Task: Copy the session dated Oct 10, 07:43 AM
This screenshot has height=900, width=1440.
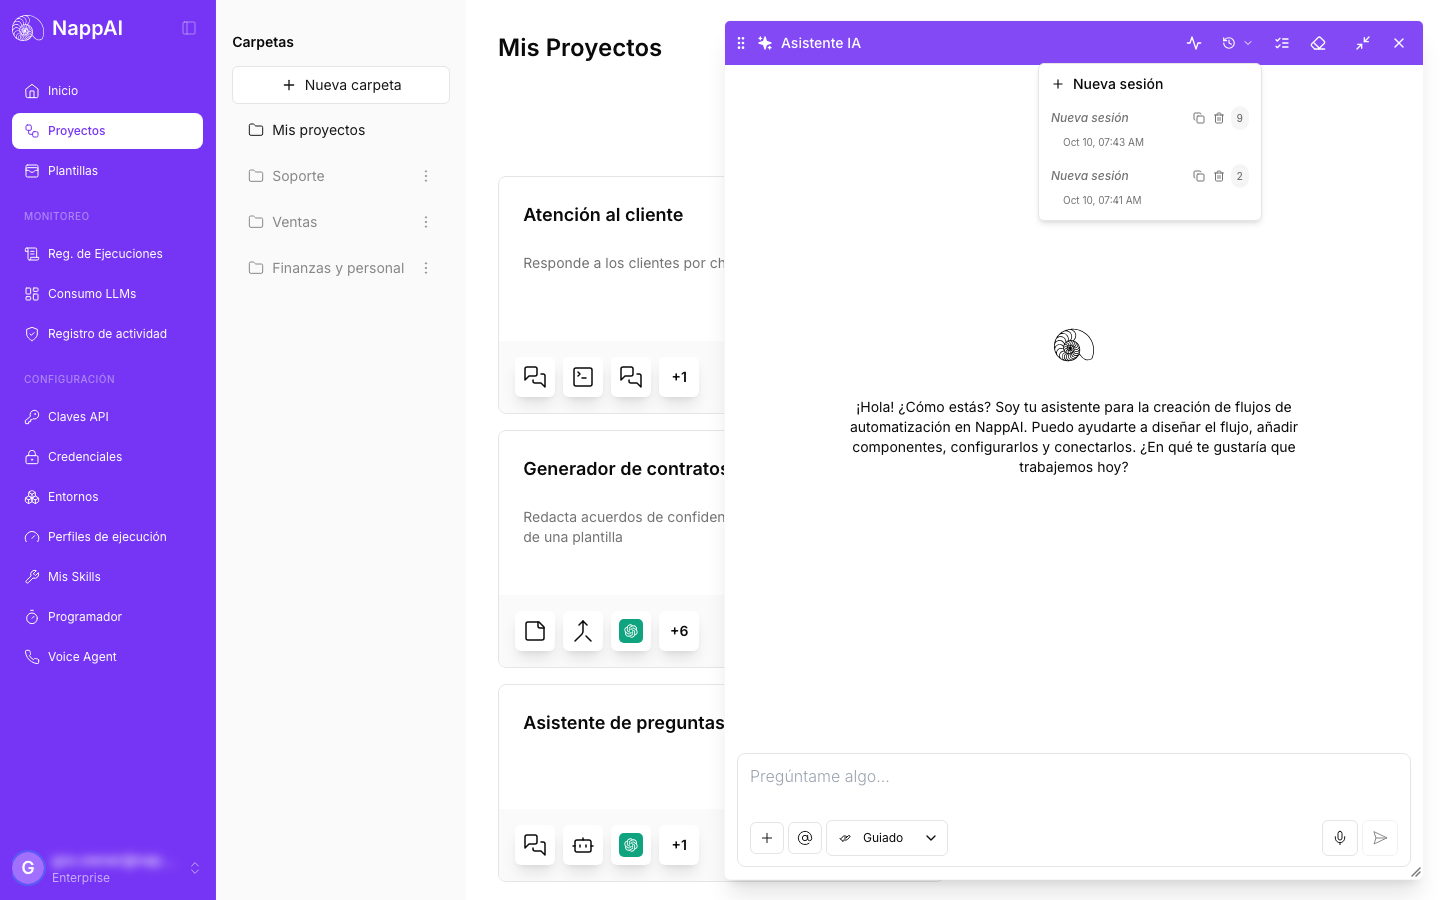Action: pyautogui.click(x=1199, y=118)
